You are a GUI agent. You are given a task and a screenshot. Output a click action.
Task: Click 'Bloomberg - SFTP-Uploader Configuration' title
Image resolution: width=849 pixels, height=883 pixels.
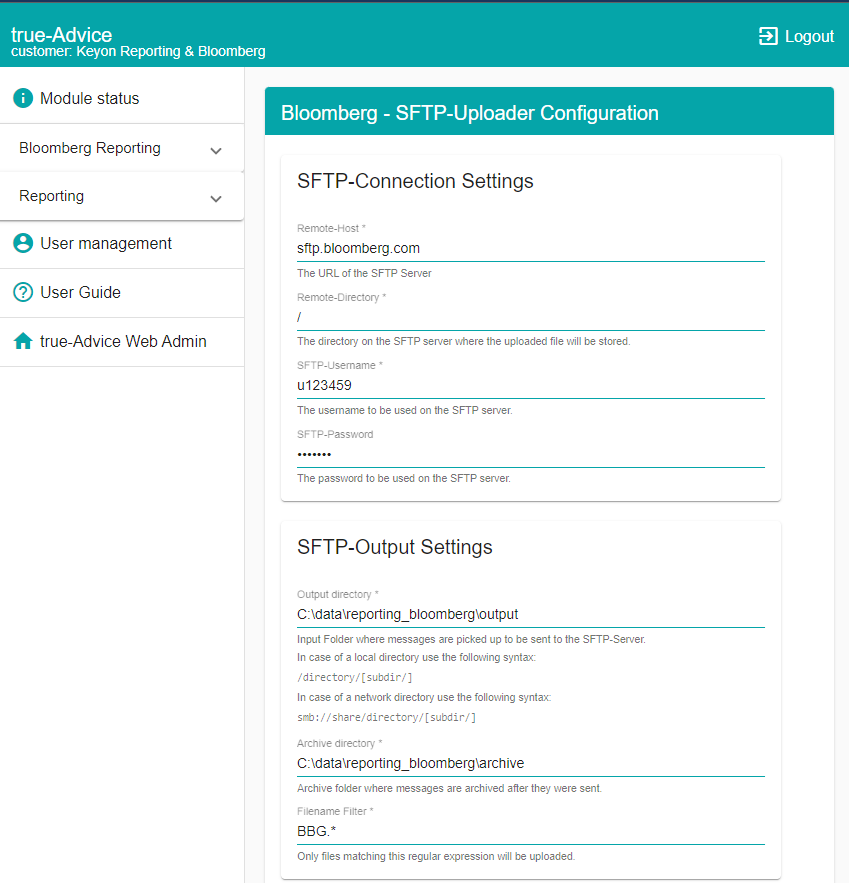[x=470, y=113]
